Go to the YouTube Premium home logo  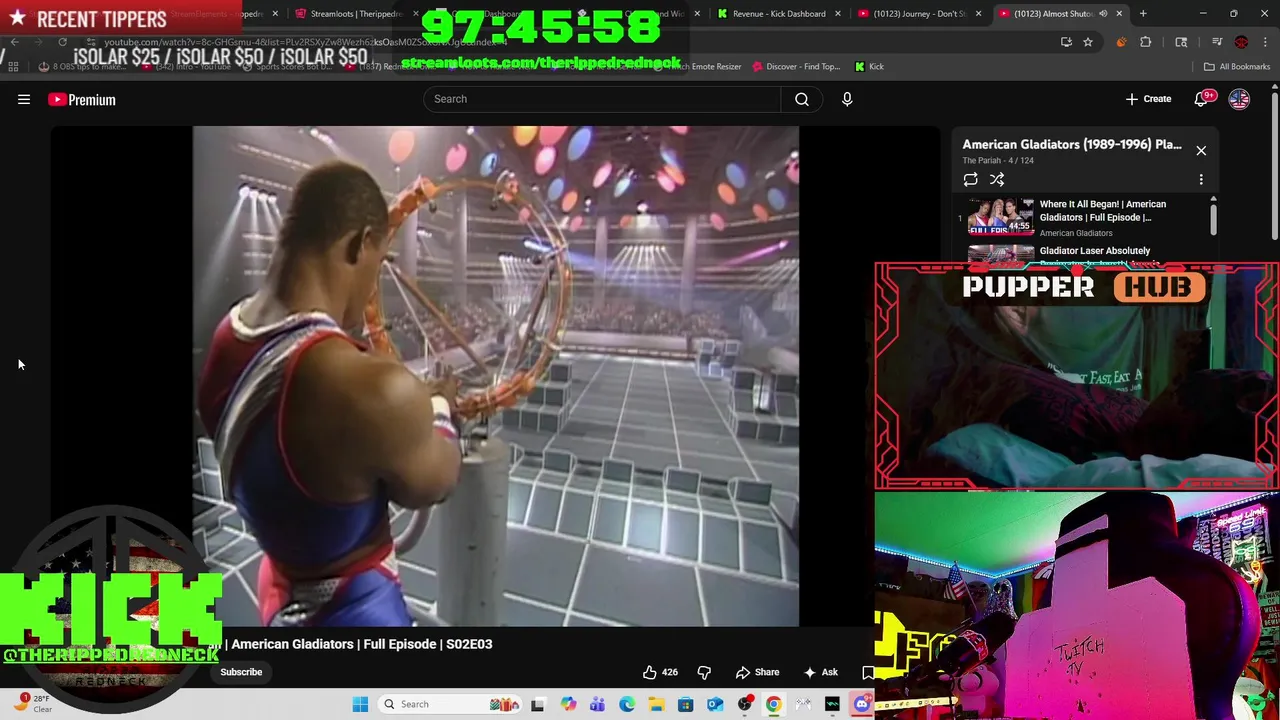[82, 99]
